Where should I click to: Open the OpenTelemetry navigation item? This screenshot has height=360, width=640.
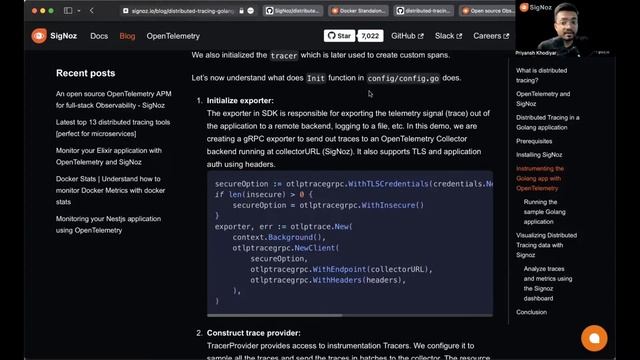tap(173, 36)
